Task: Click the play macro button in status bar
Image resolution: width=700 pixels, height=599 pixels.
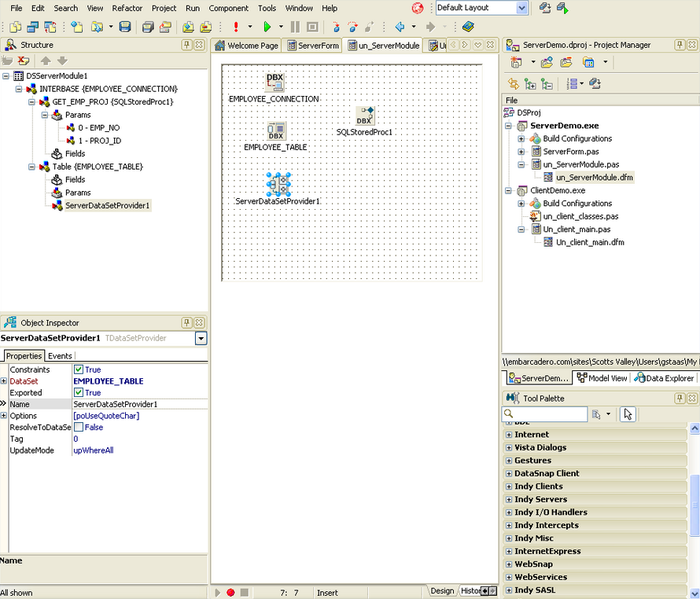Action: 217,592
